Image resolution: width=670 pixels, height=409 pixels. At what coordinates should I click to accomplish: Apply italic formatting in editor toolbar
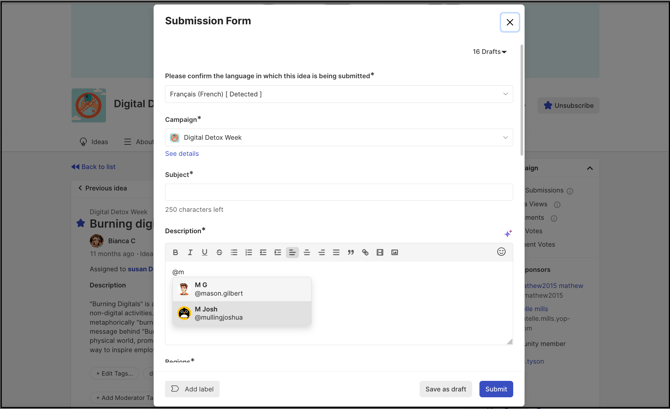click(190, 253)
